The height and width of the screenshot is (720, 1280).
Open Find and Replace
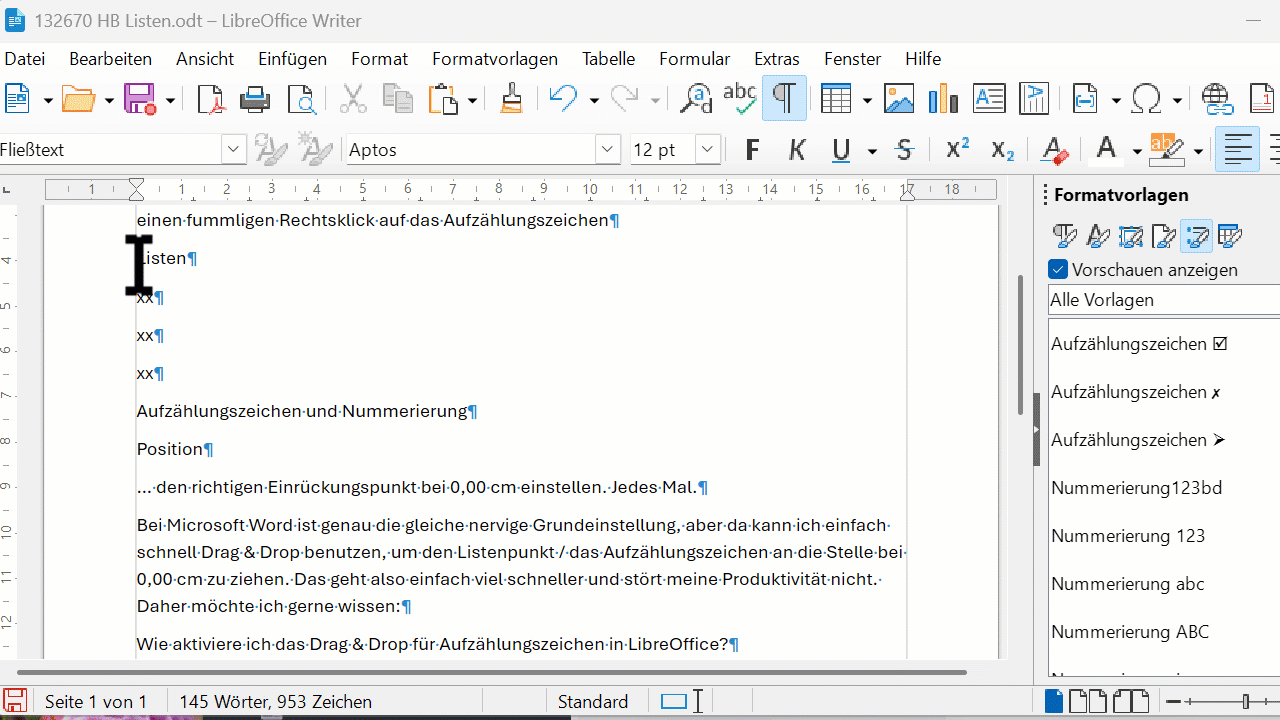point(695,99)
